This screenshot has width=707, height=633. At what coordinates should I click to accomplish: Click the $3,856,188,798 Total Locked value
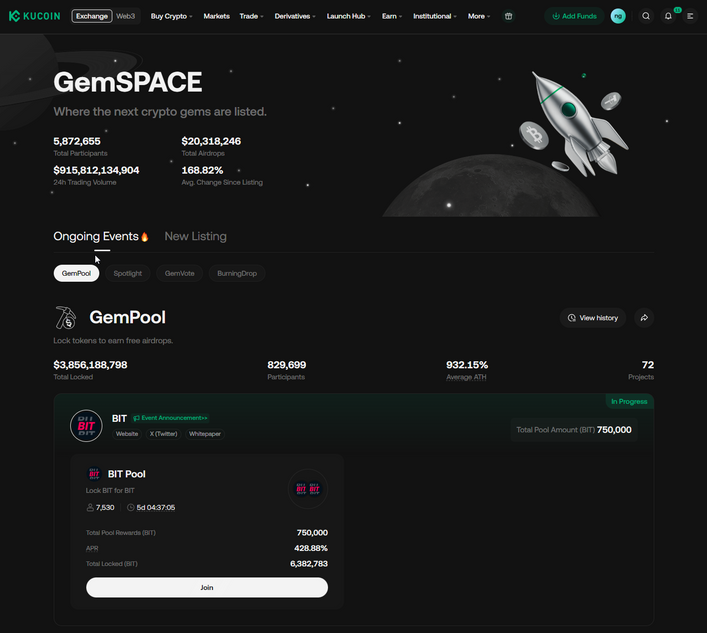[90, 365]
